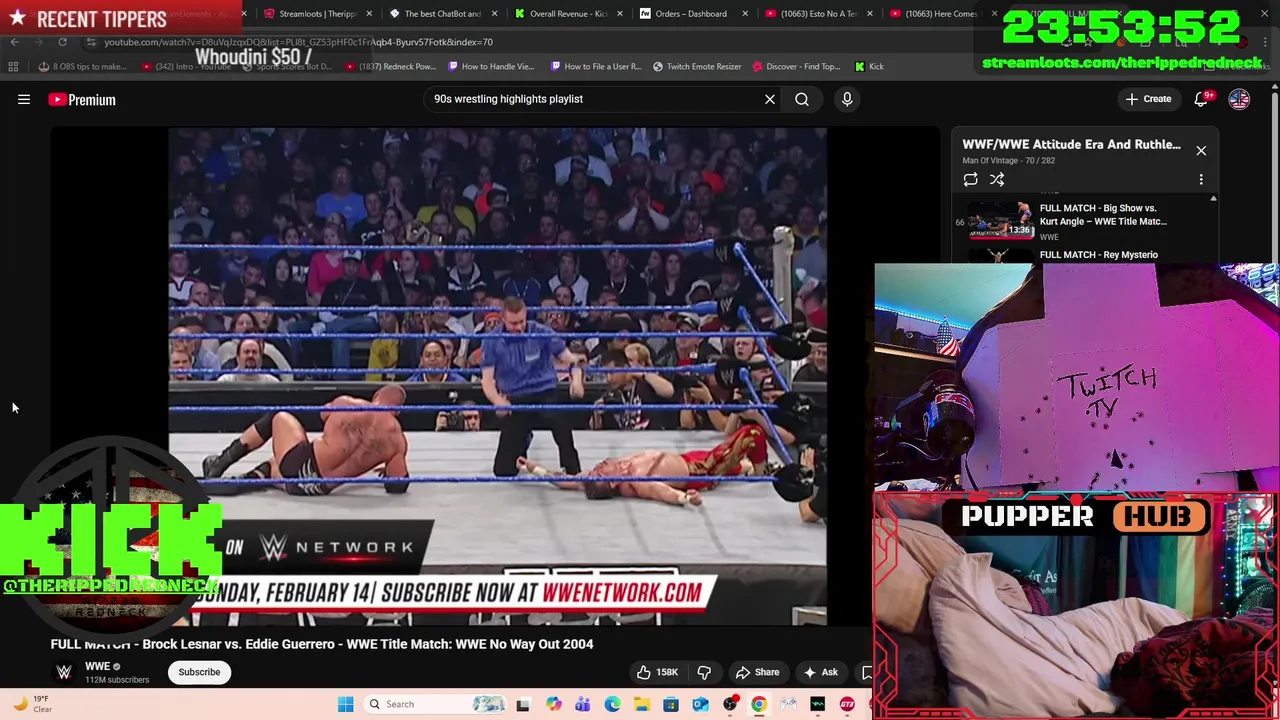
Task: Dislike the video with thumbs down
Action: pos(704,672)
